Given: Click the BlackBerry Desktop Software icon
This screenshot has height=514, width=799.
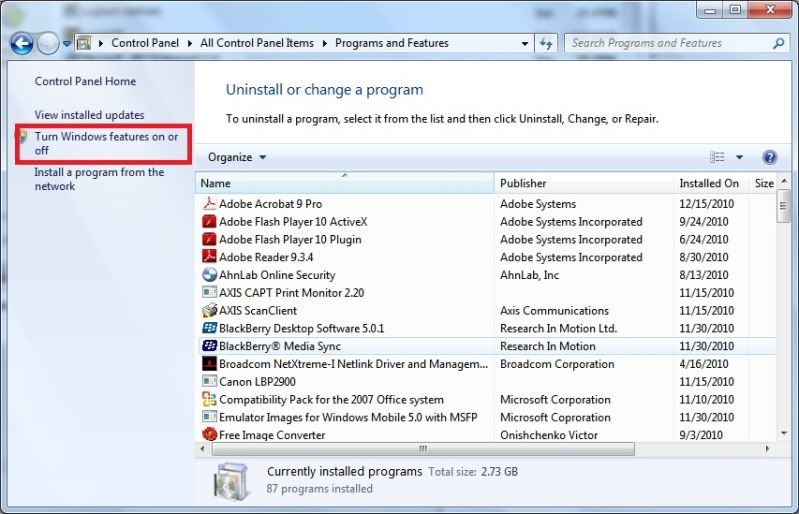Looking at the screenshot, I should (x=210, y=328).
